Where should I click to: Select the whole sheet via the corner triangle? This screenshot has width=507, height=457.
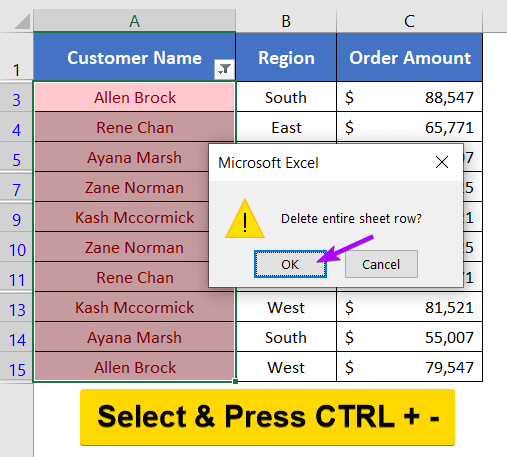click(x=22, y=21)
